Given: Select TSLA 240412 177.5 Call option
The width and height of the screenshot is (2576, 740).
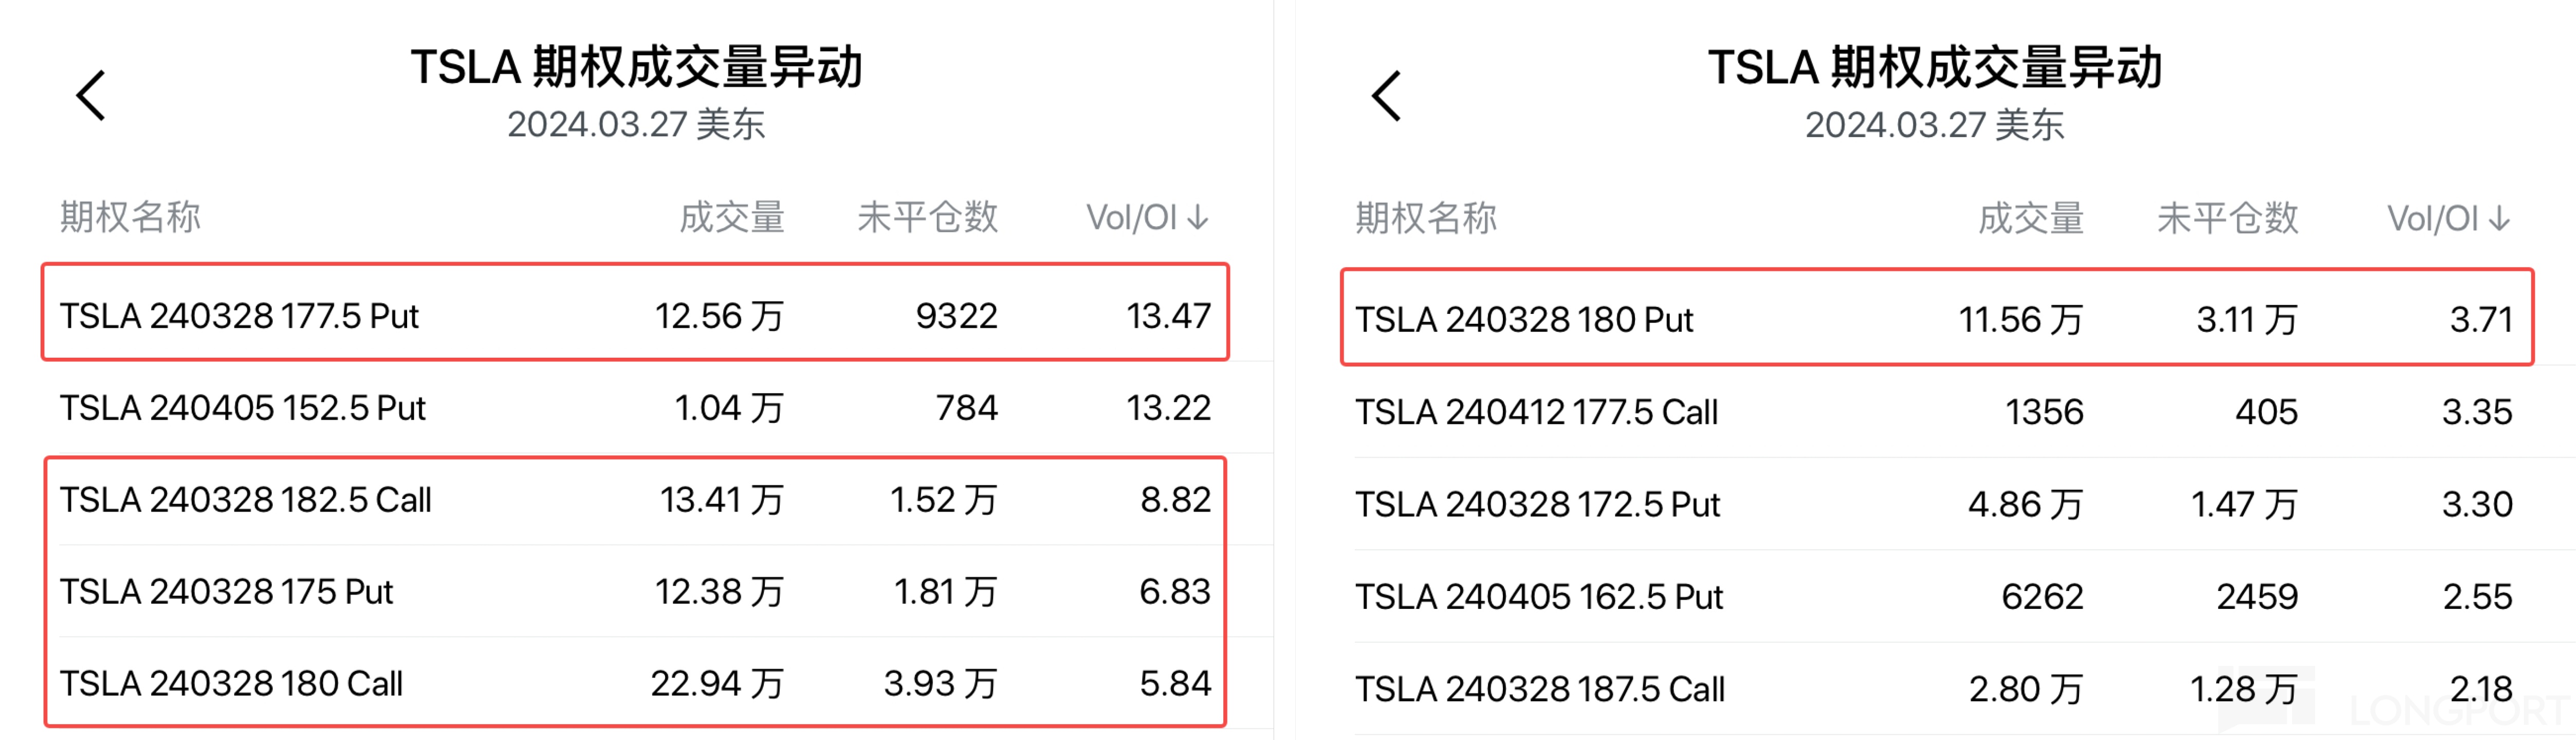Looking at the screenshot, I should [1536, 412].
